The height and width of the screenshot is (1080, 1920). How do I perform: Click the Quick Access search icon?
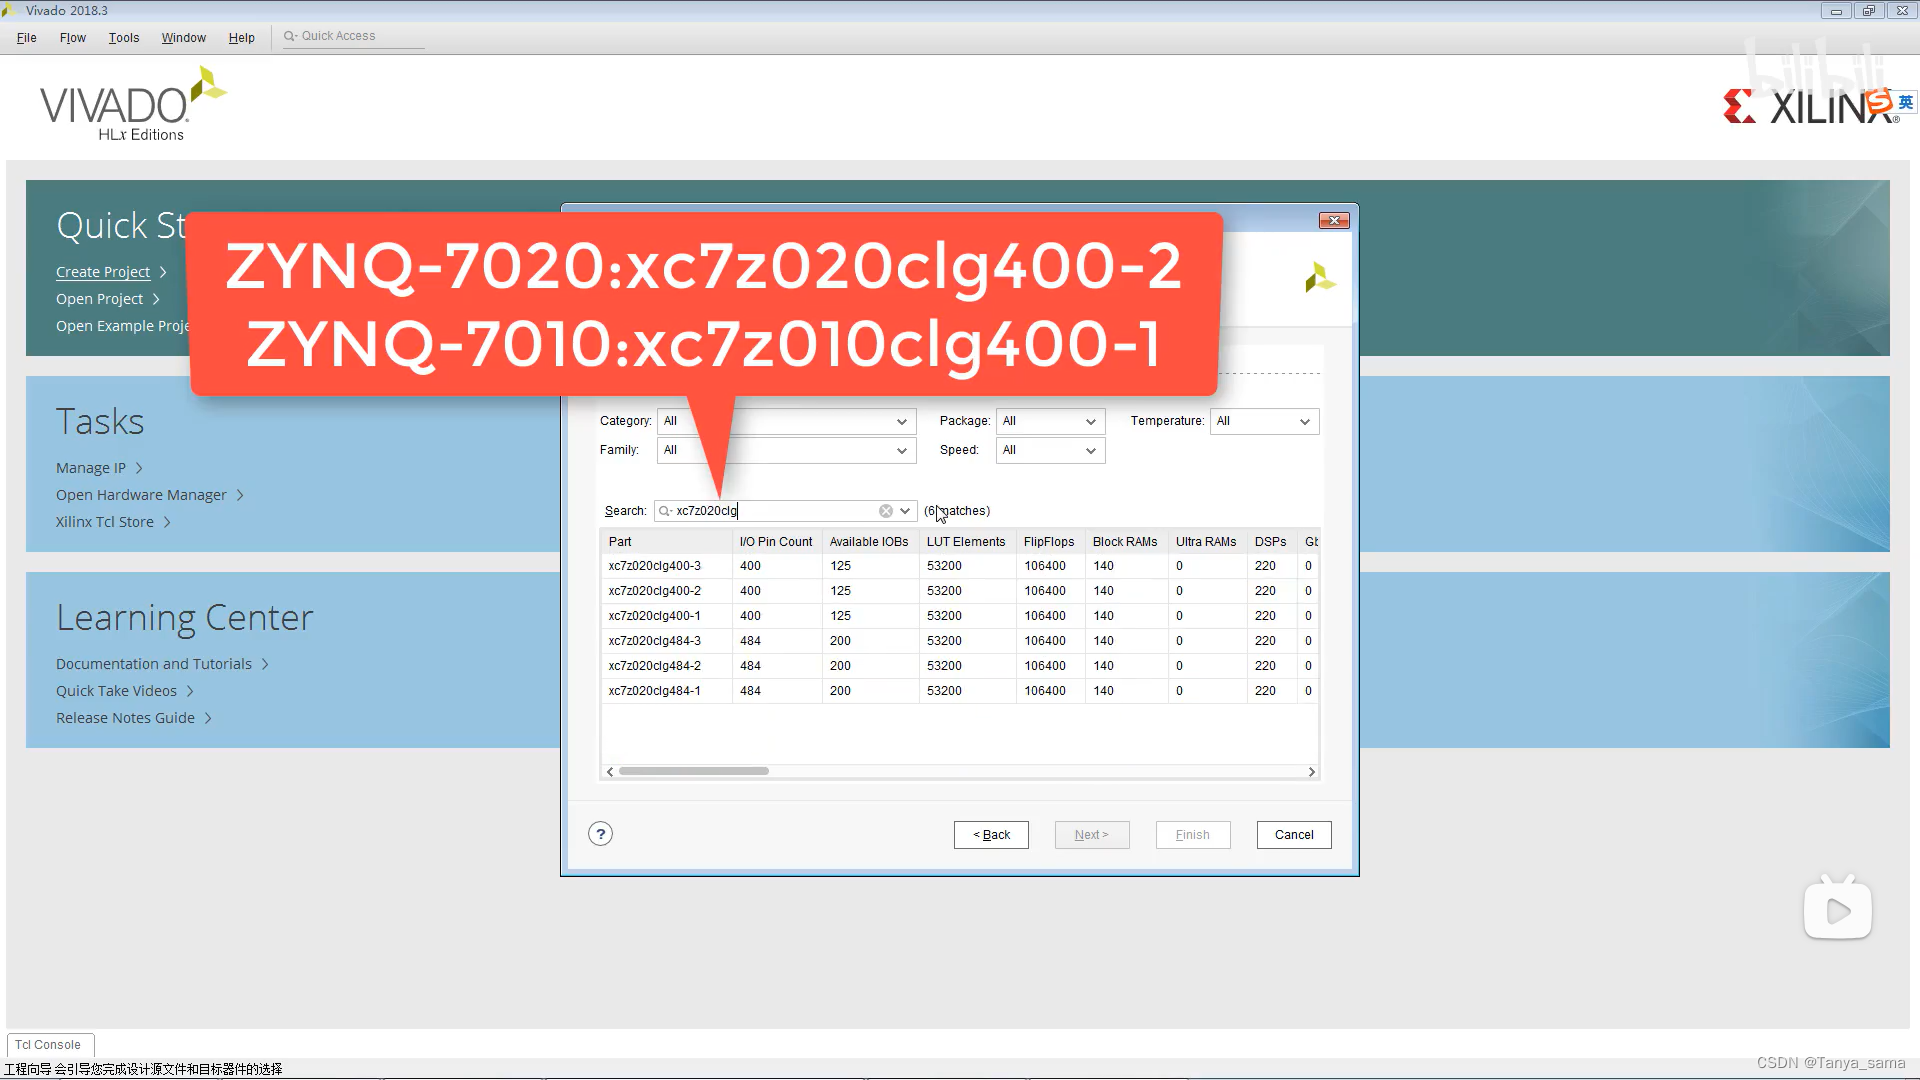[290, 36]
